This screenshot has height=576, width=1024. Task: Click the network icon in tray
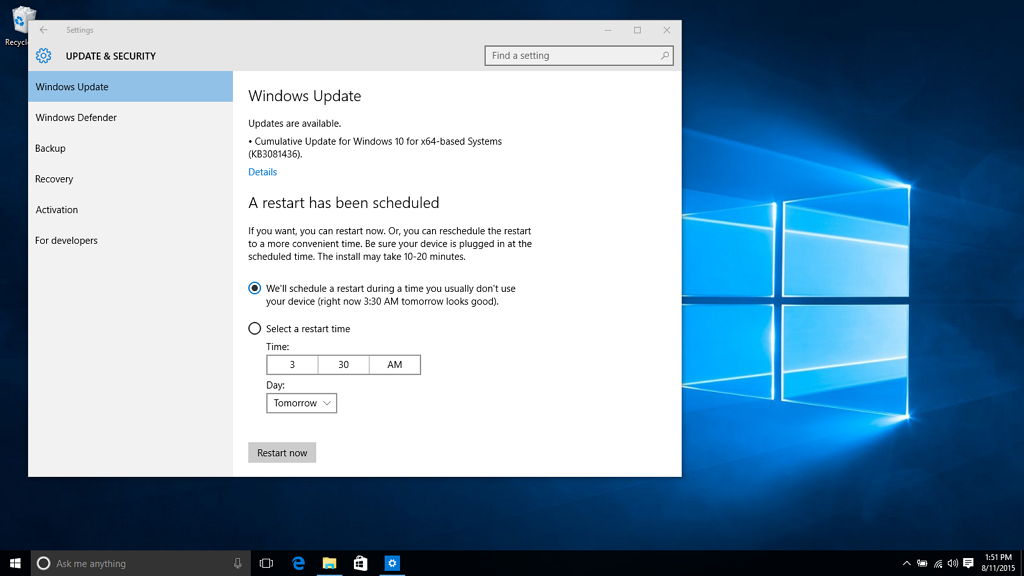pos(938,563)
